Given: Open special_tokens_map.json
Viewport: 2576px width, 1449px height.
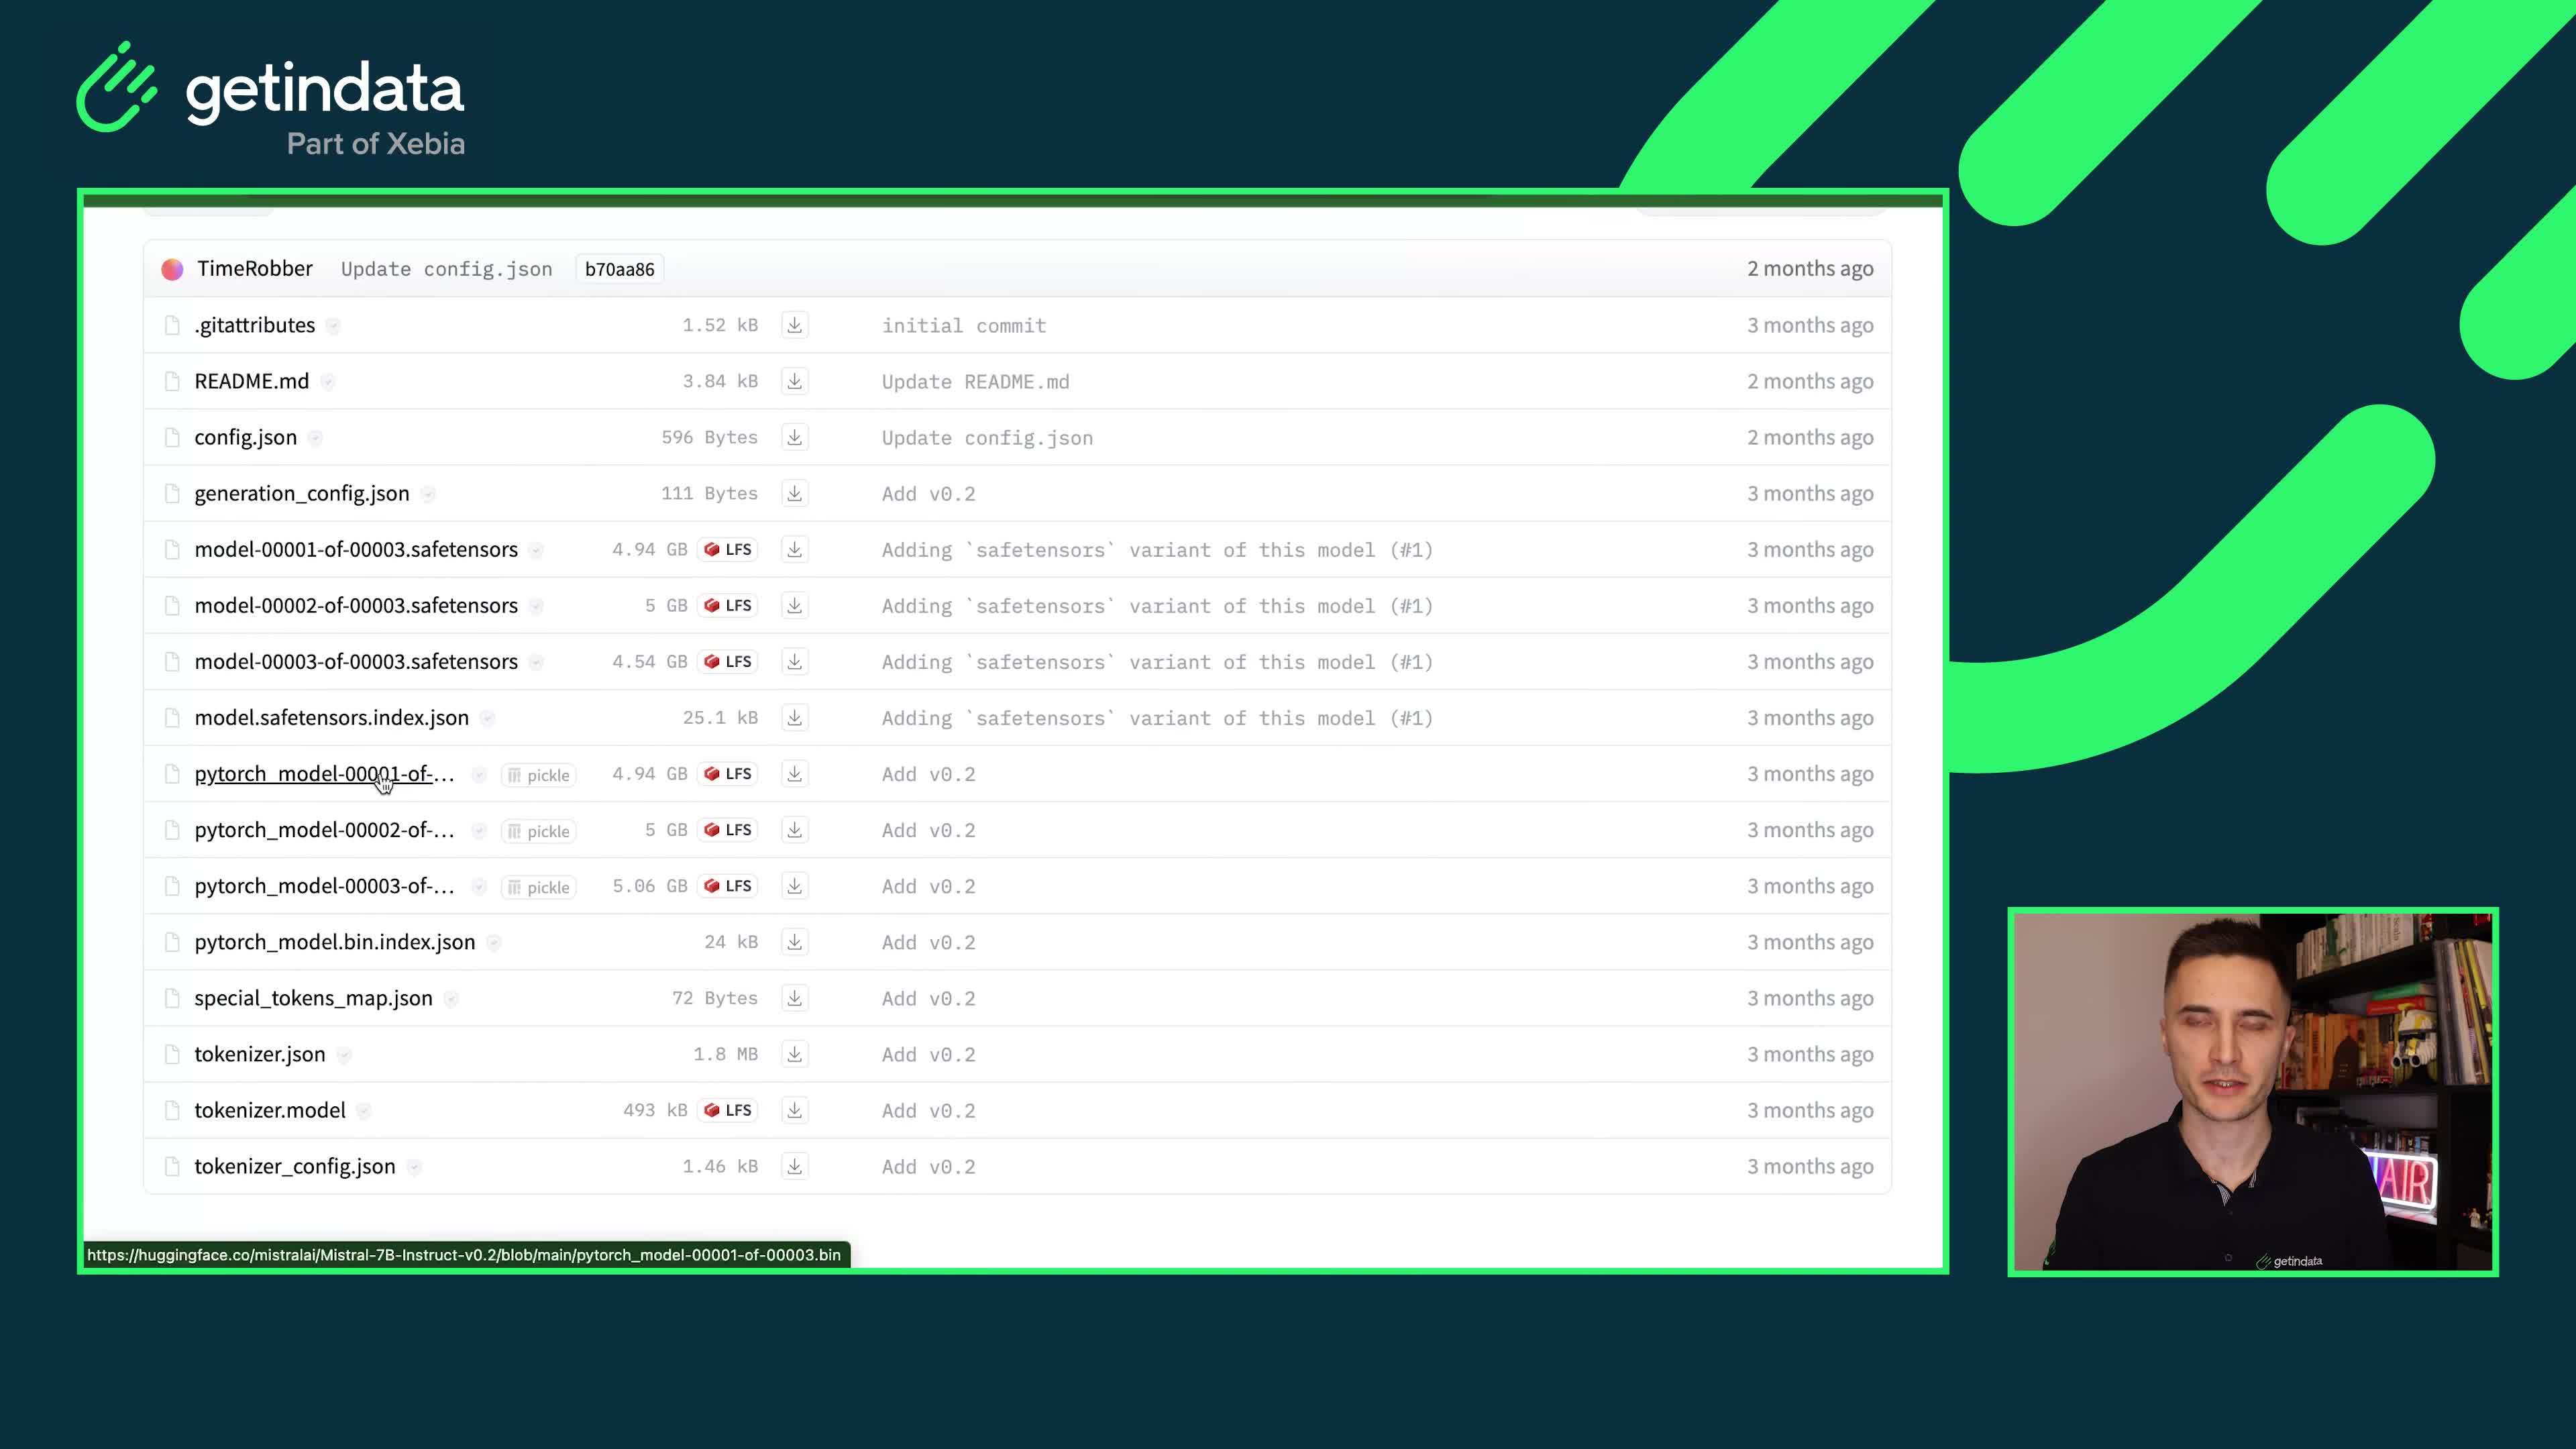Looking at the screenshot, I should 313,997.
